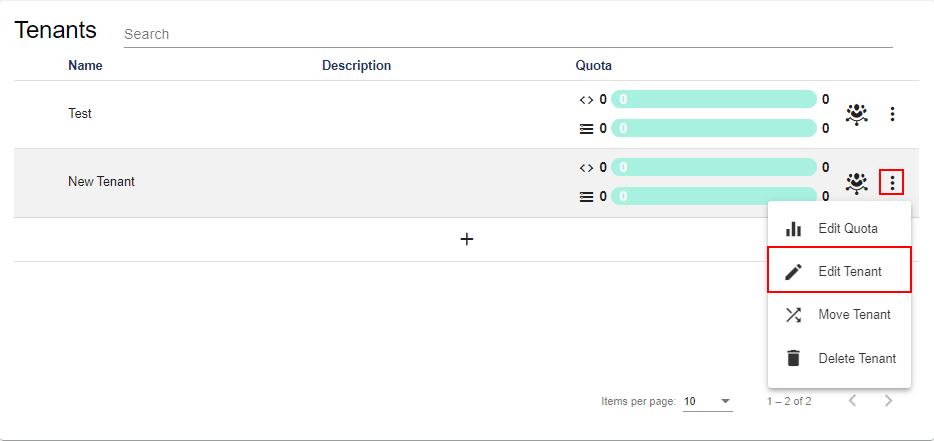Click the bar chart Edit Quota icon
The image size is (934, 441).
[793, 229]
